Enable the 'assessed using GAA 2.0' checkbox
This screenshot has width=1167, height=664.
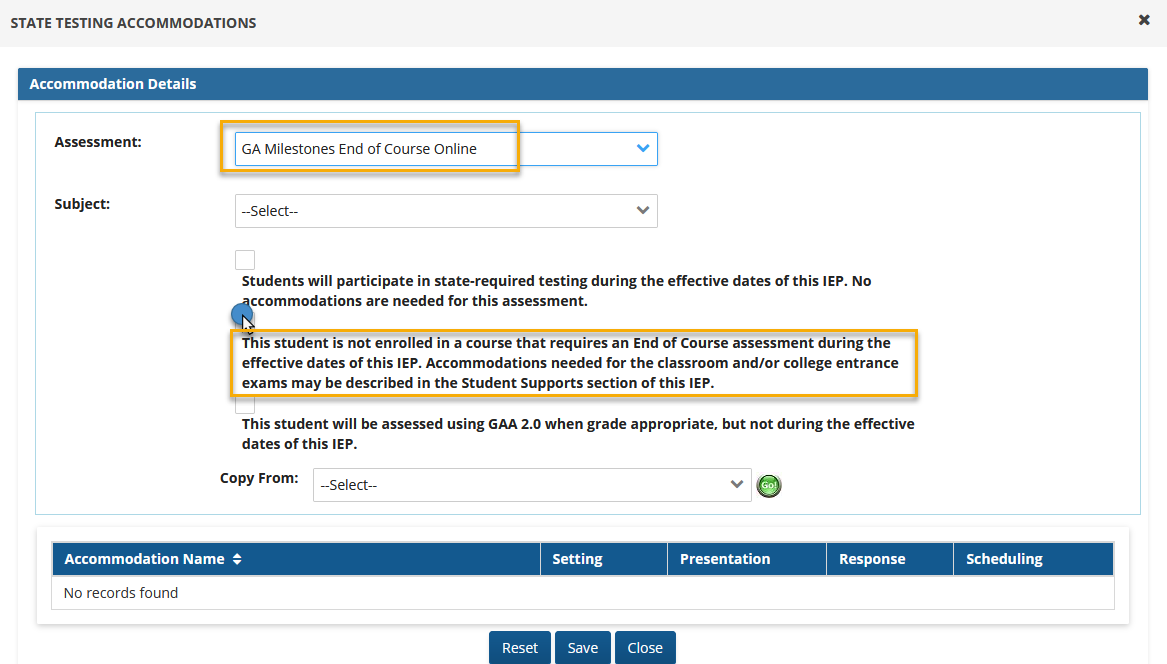tap(245, 405)
